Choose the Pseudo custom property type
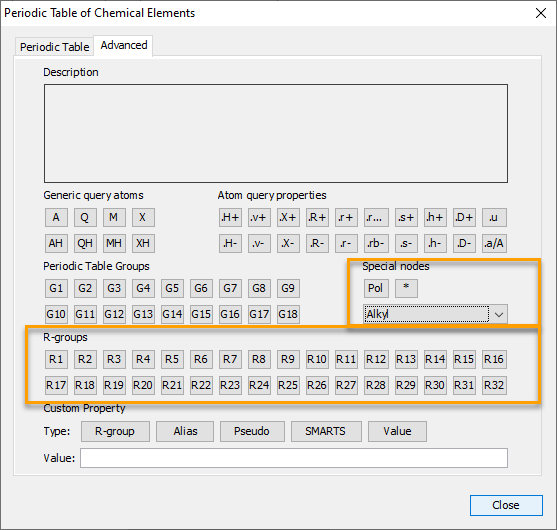This screenshot has width=557, height=530. click(252, 431)
